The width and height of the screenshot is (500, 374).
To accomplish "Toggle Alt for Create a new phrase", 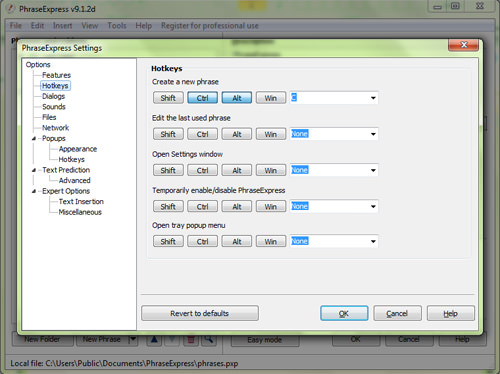I will (x=237, y=98).
